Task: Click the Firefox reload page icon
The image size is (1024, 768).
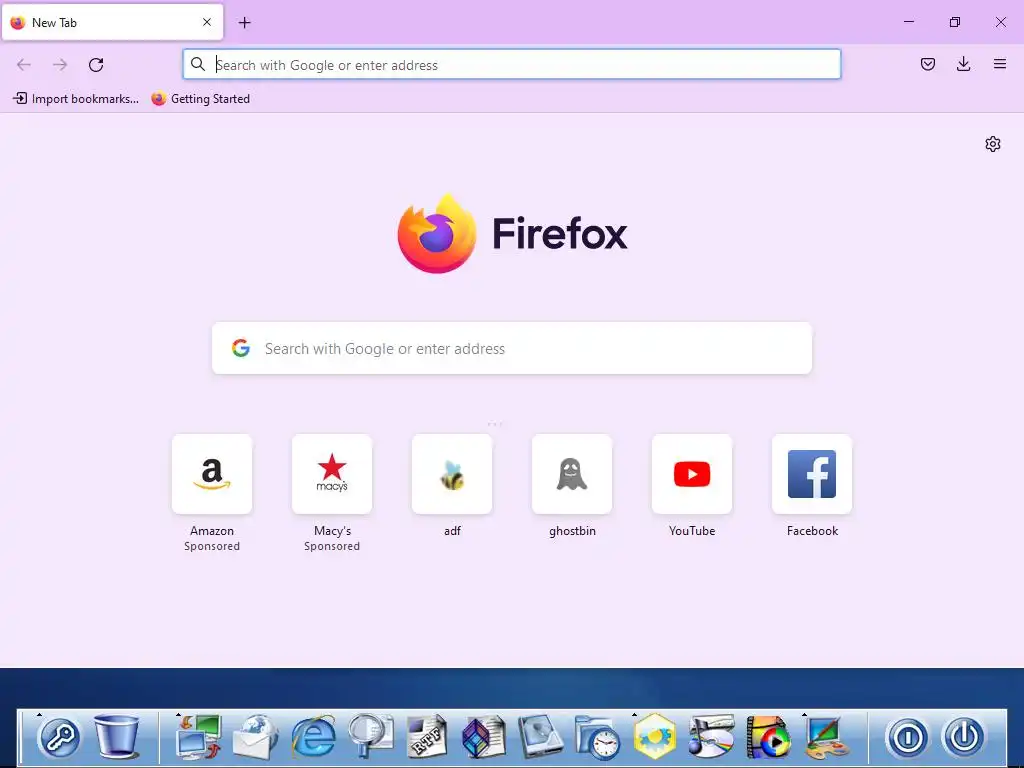Action: (96, 64)
